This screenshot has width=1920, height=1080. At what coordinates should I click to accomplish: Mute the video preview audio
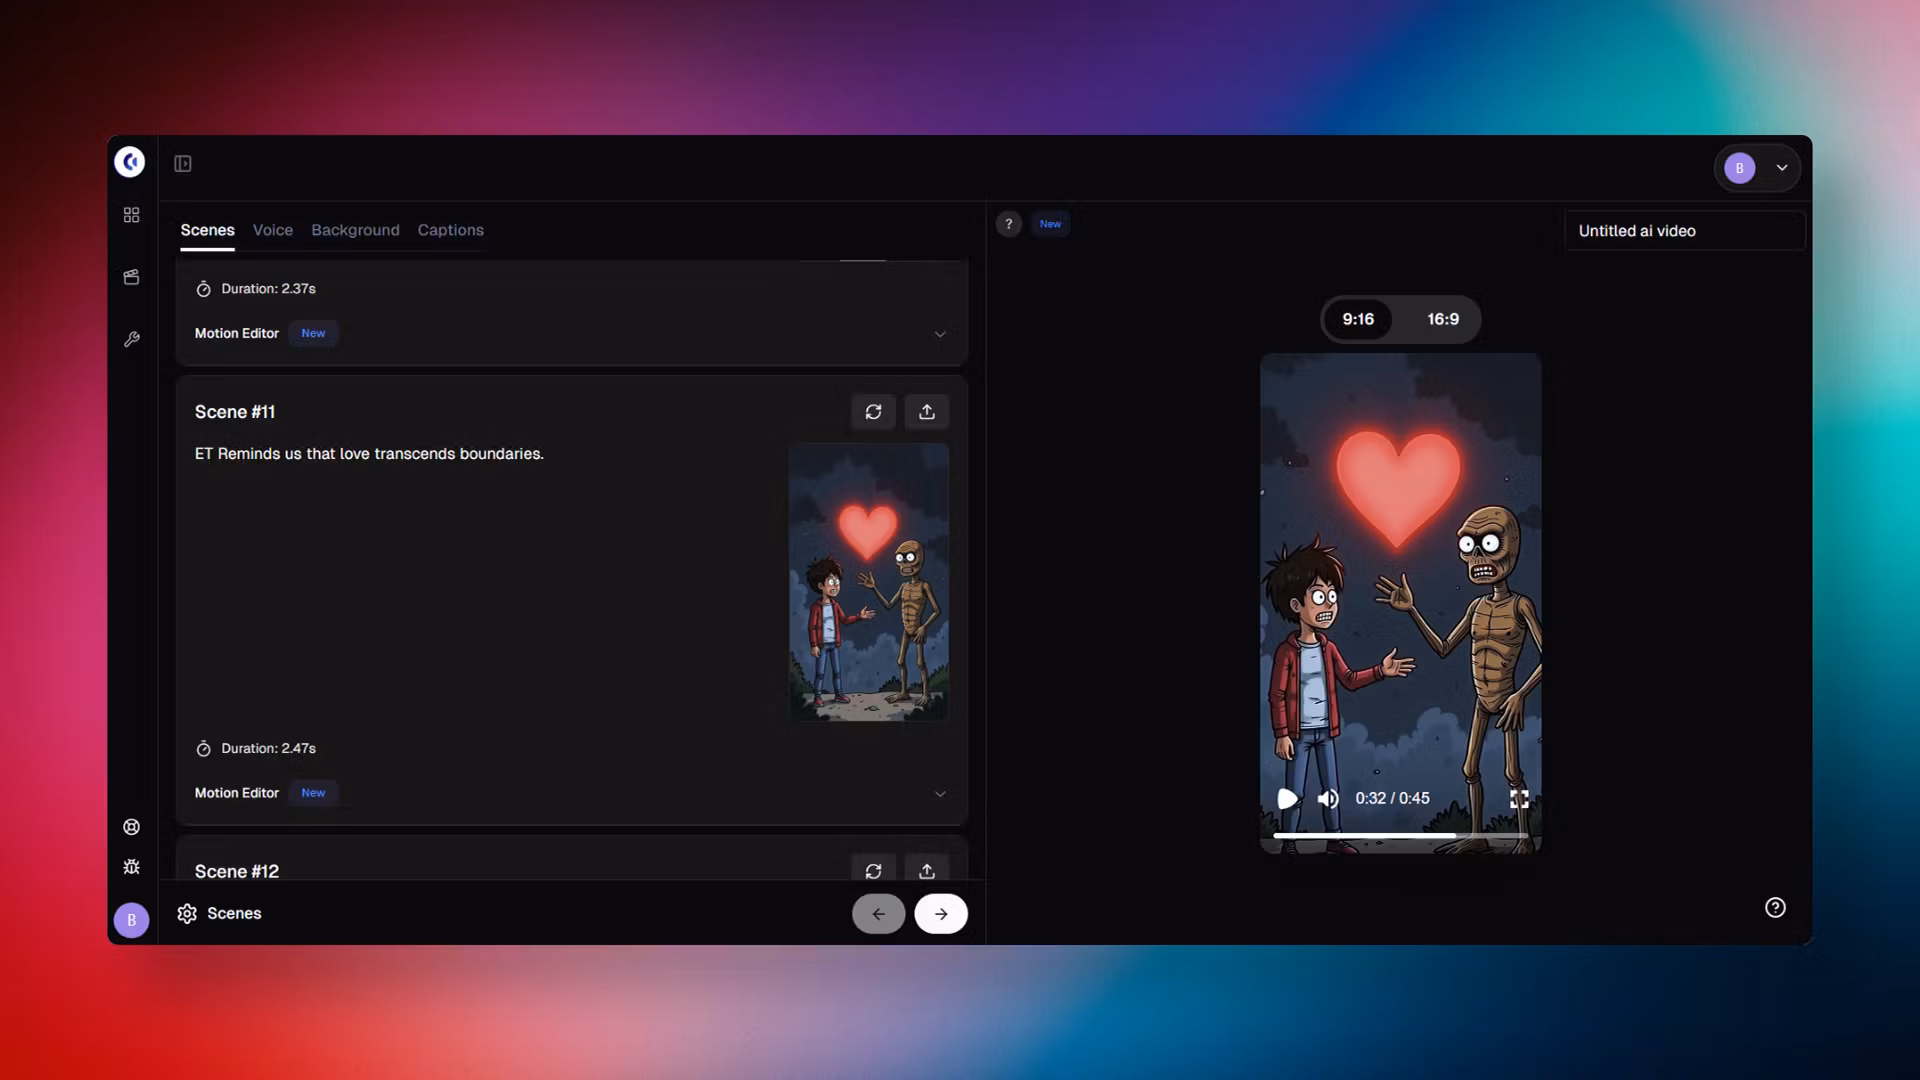(1328, 798)
